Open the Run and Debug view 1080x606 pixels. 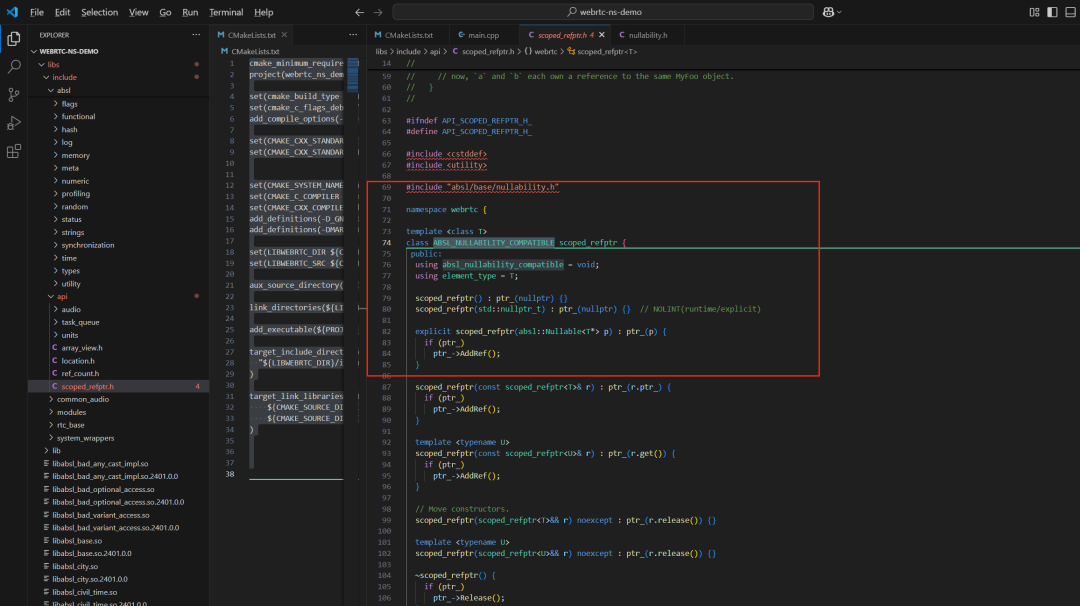(14, 123)
